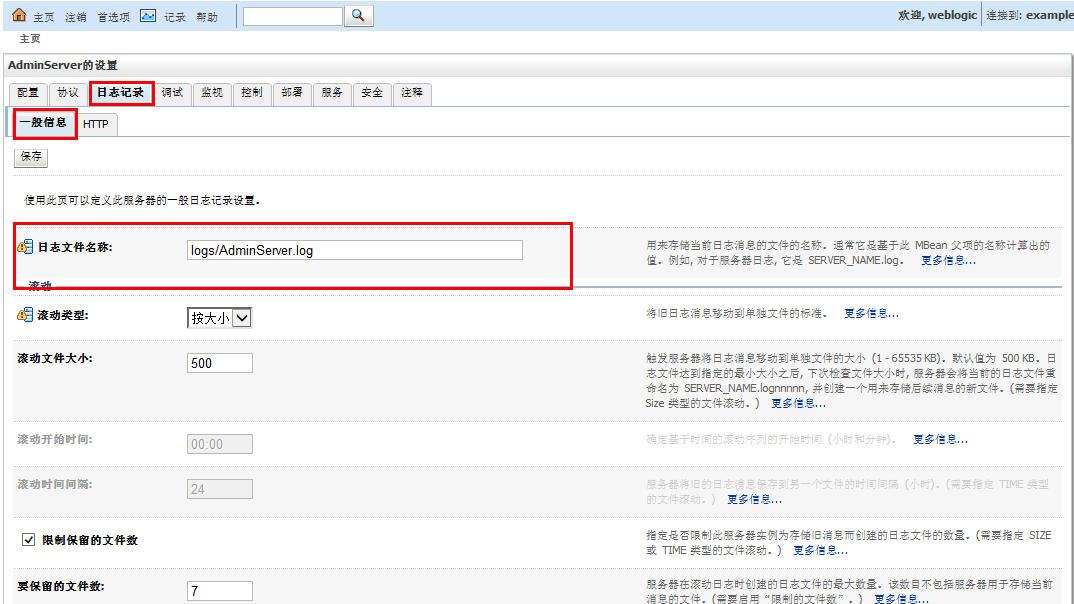
Task: Open the 监视 tab
Action: coord(212,93)
